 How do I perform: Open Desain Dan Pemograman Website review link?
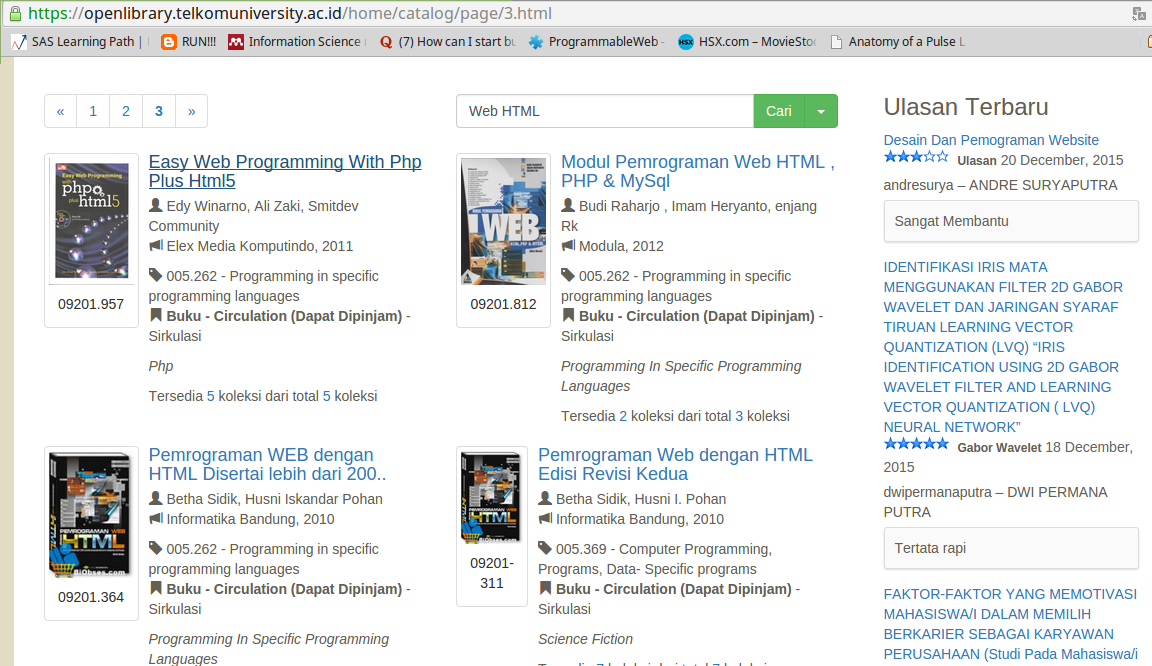[990, 140]
